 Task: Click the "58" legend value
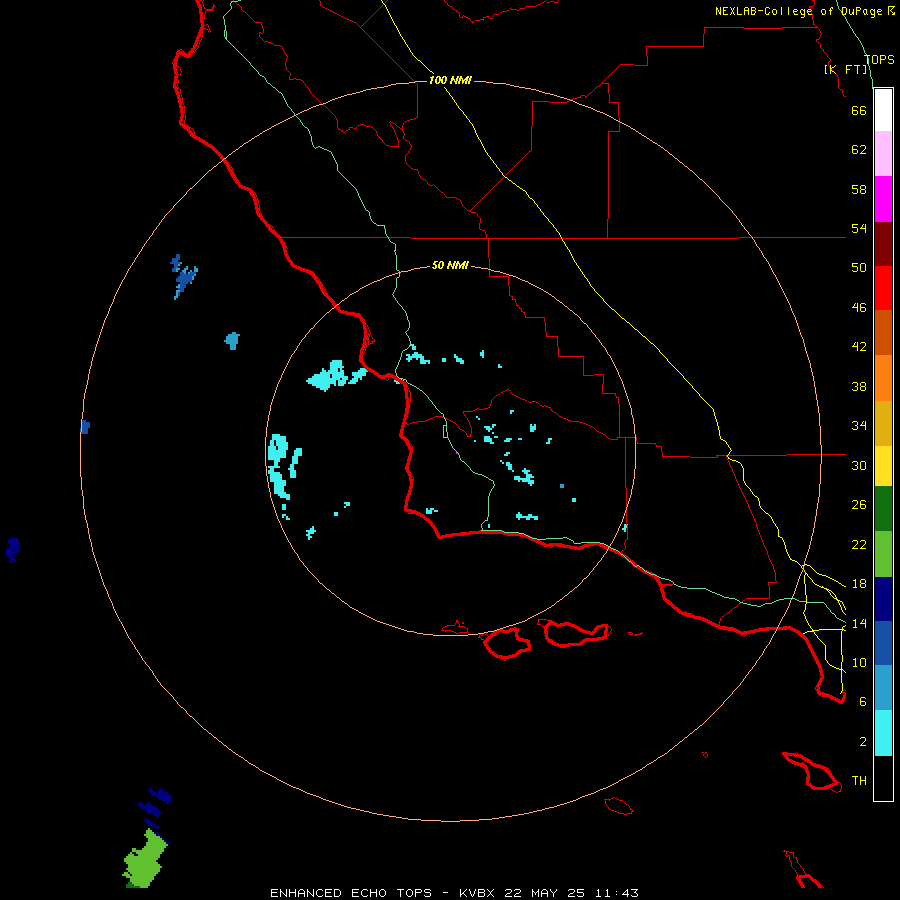(x=859, y=189)
